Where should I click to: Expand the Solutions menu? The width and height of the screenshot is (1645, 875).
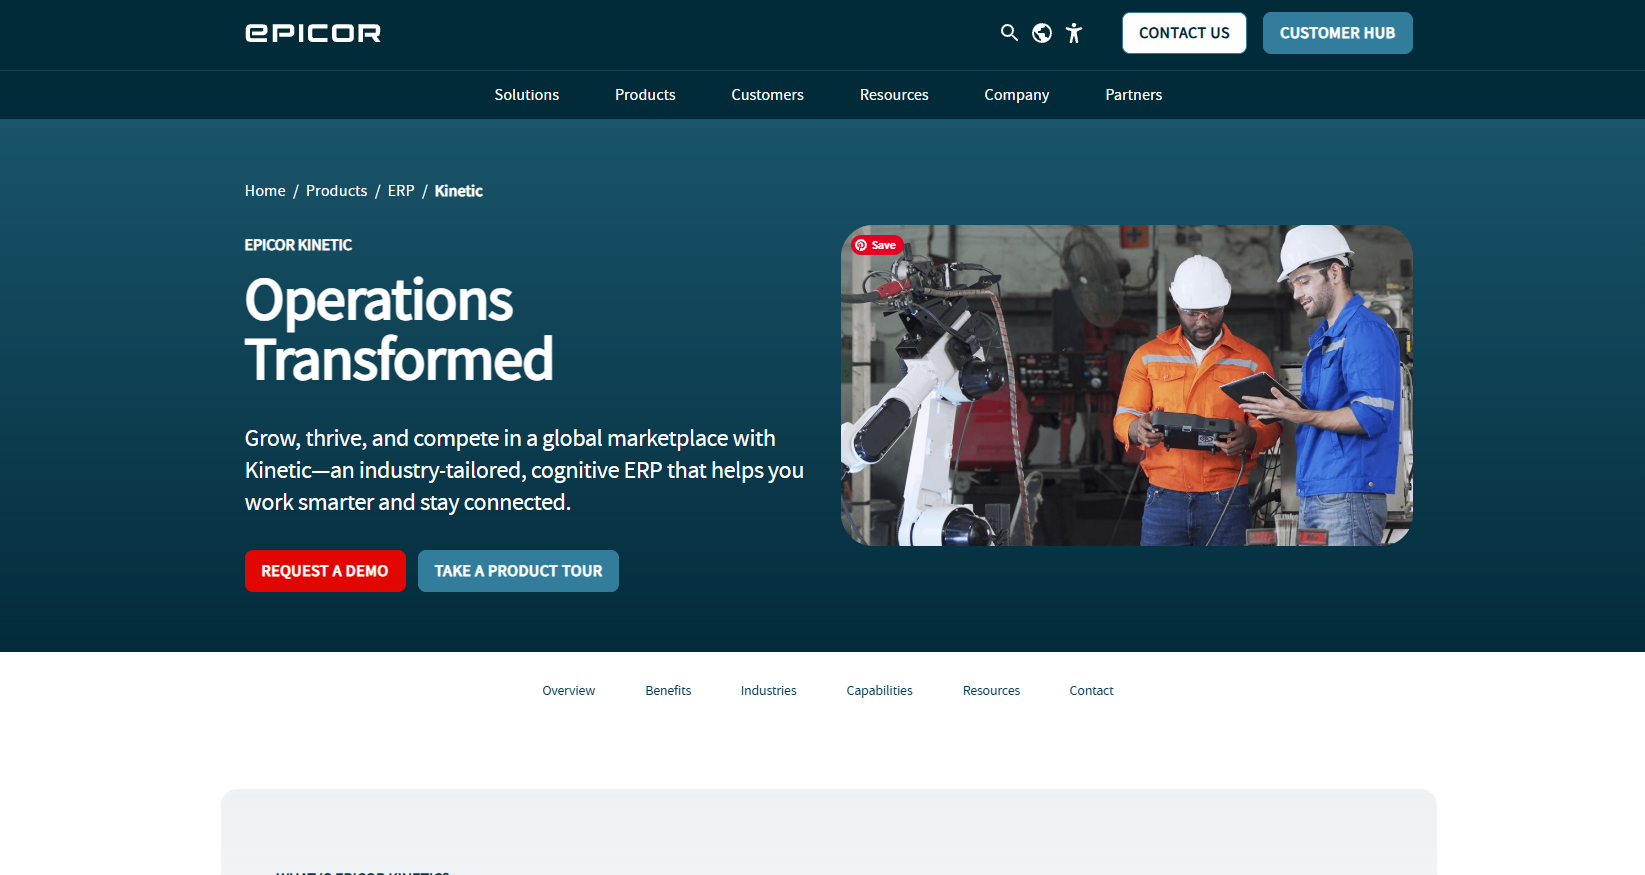(x=526, y=95)
